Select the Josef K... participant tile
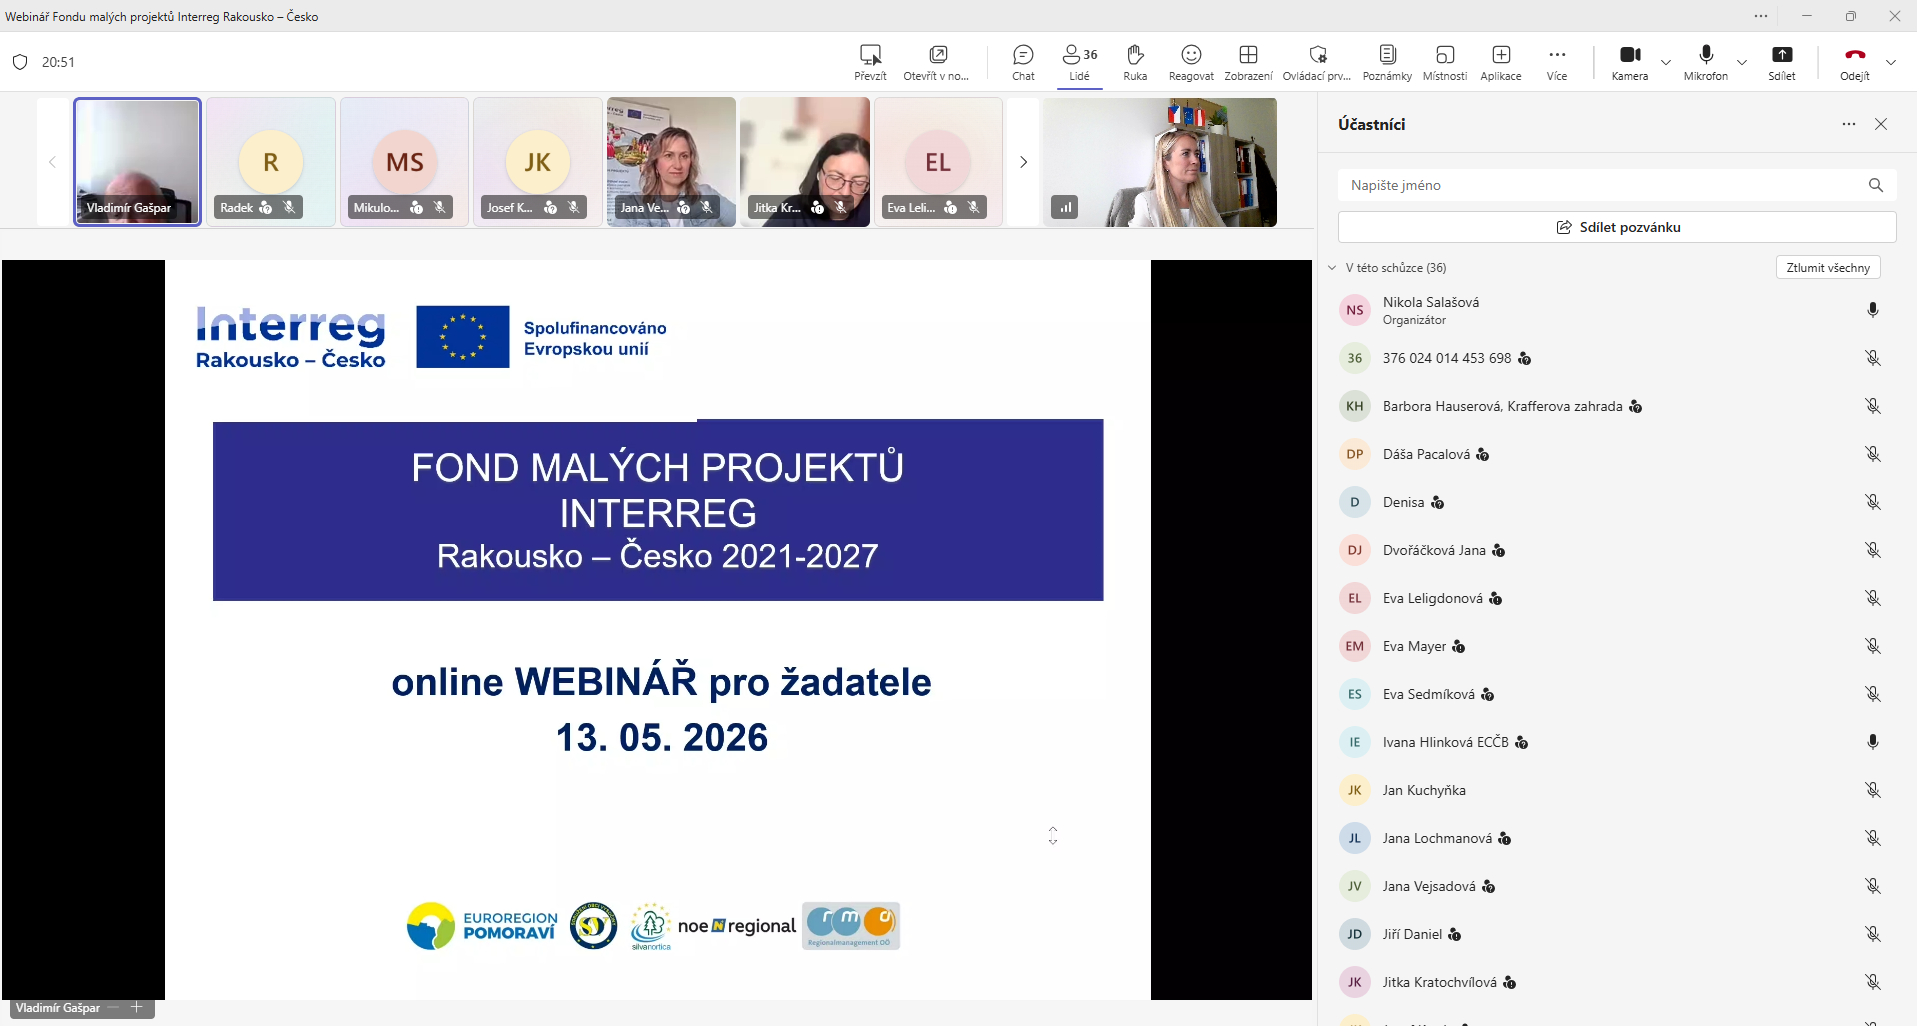The width and height of the screenshot is (1917, 1026). [538, 162]
